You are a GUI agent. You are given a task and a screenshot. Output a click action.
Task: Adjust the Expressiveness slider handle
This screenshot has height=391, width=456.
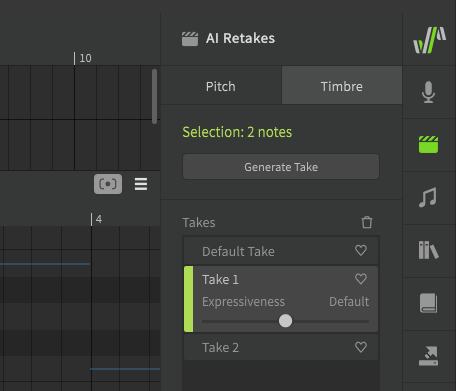pyautogui.click(x=285, y=321)
